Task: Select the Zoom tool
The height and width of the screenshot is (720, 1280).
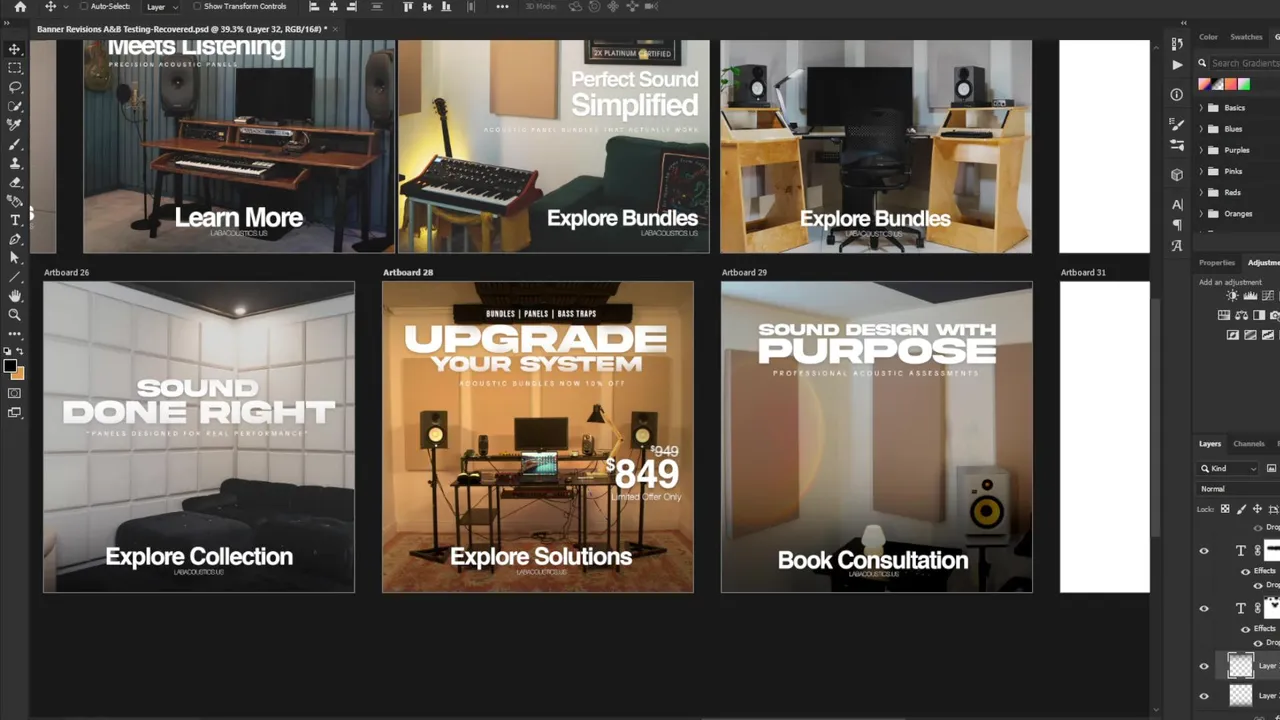Action: click(x=14, y=315)
